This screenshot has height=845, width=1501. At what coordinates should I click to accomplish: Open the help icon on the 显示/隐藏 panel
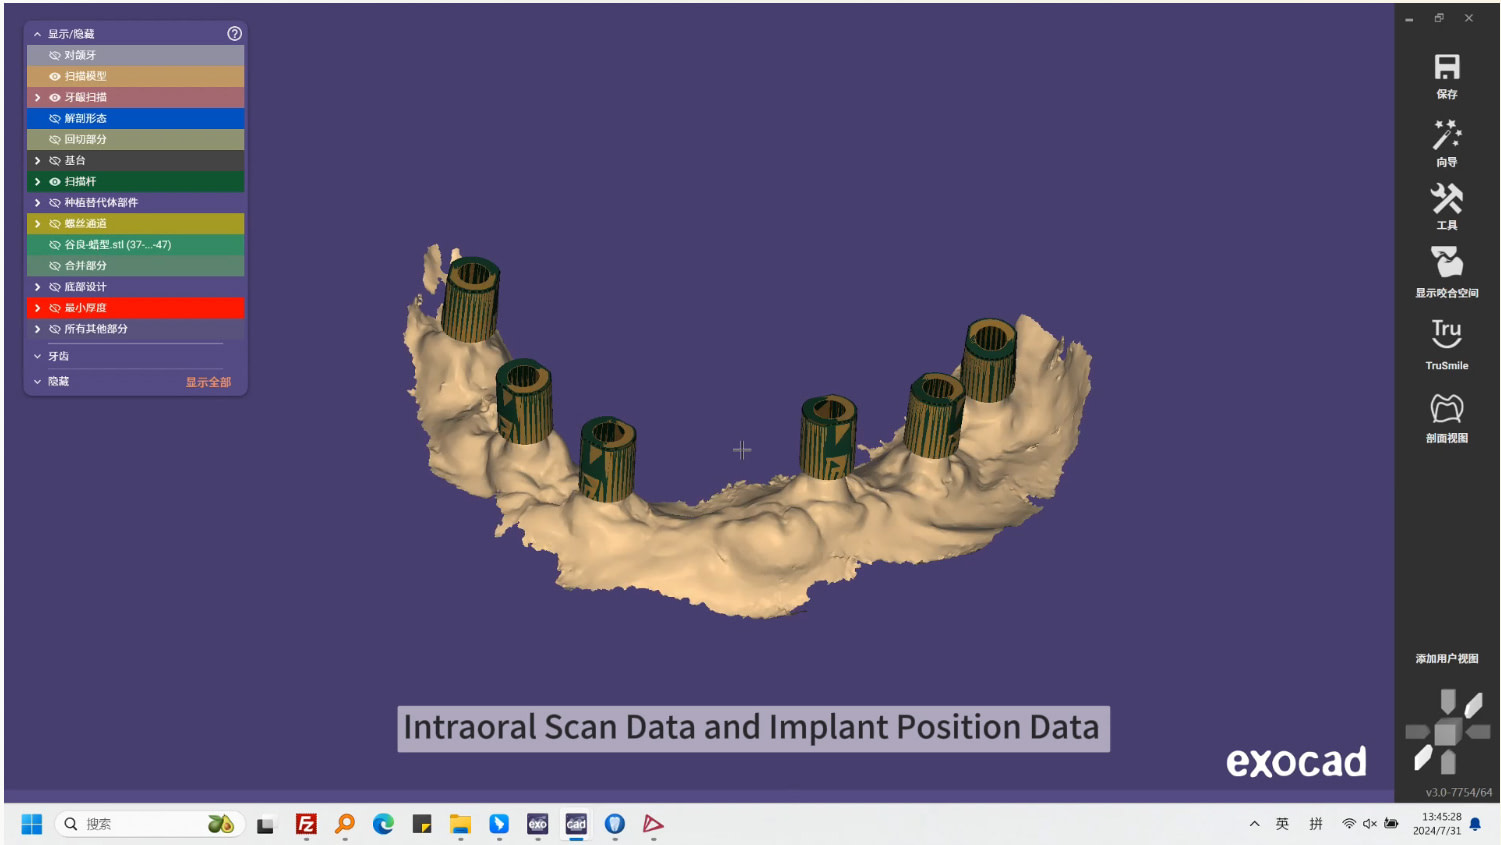point(233,33)
